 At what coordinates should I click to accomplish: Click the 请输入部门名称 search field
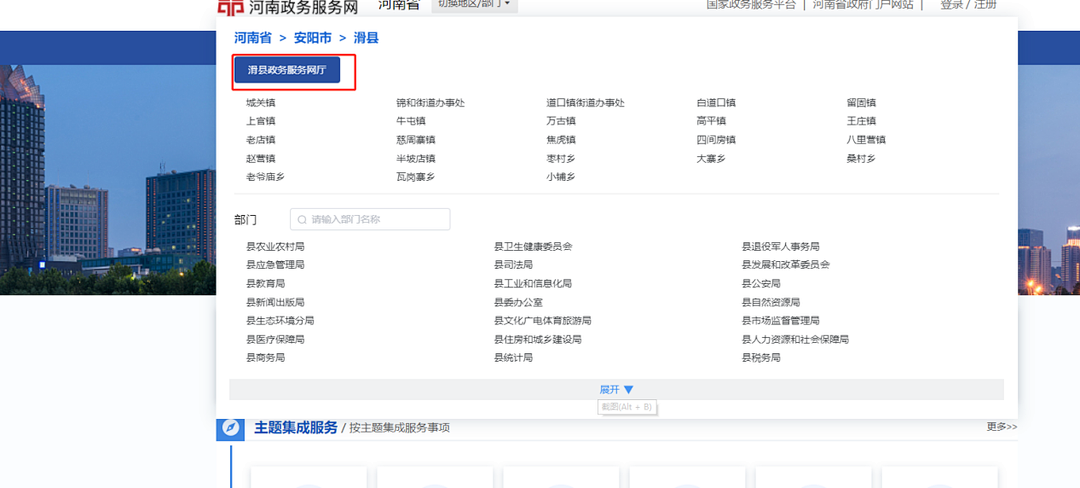(375, 219)
